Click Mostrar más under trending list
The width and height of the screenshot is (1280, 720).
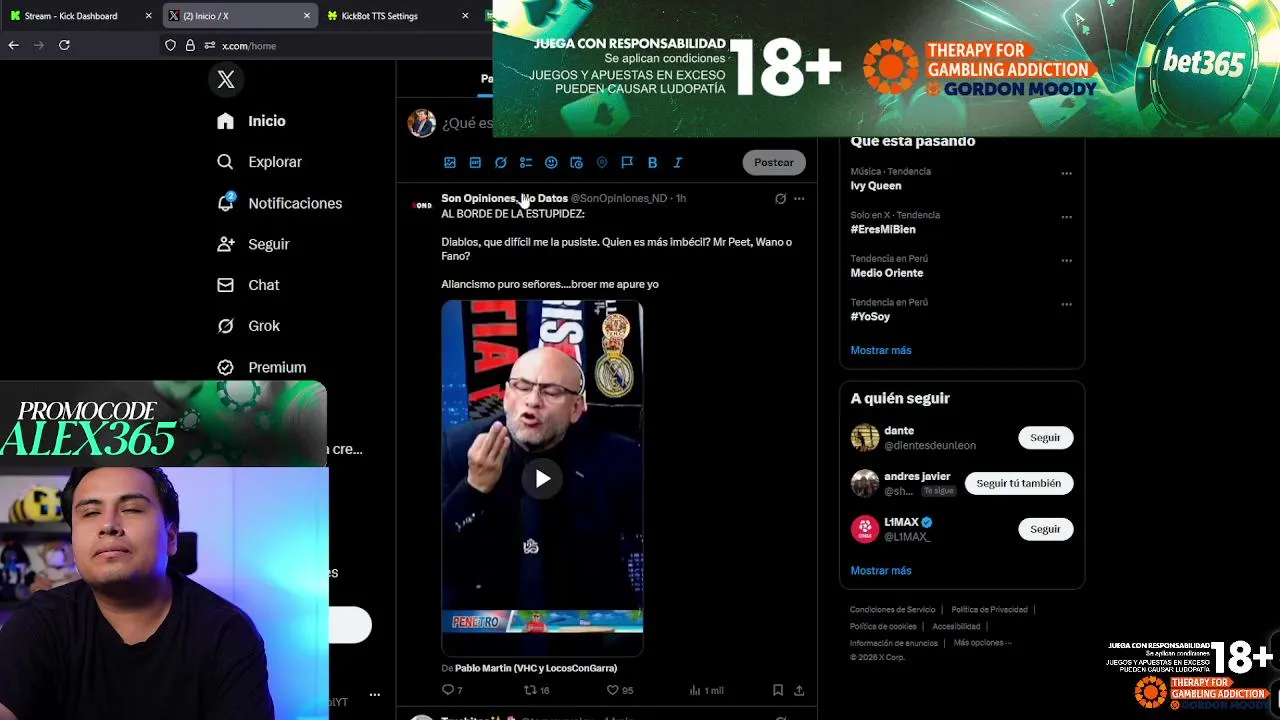pos(881,350)
